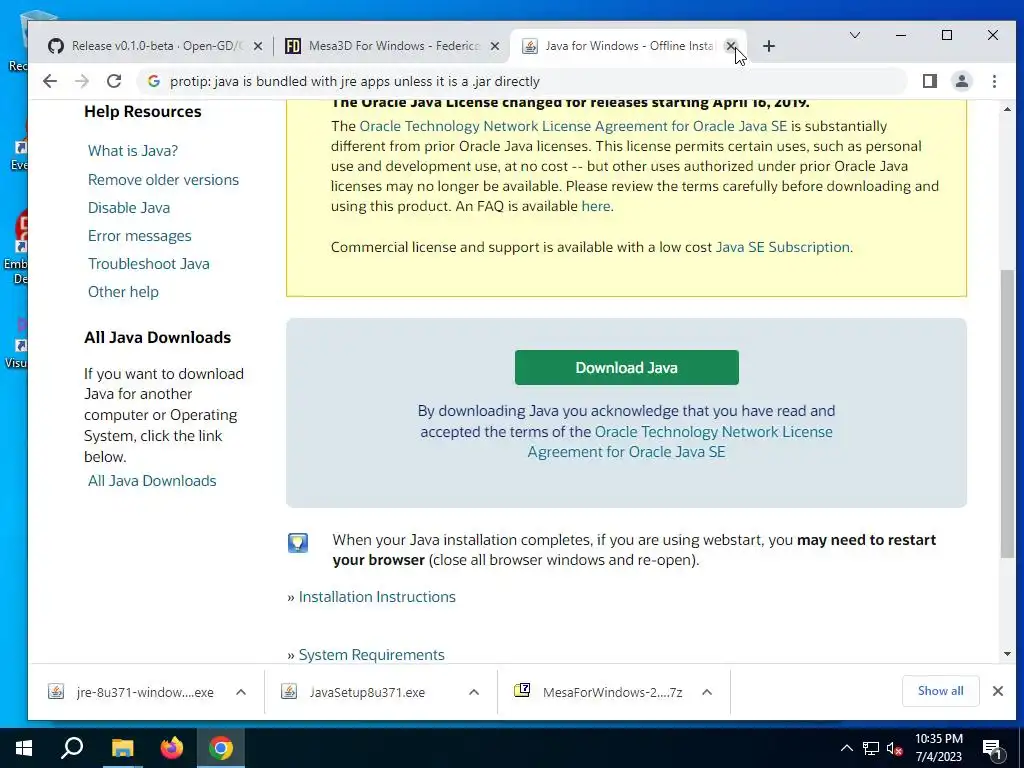The width and height of the screenshot is (1024, 768).
Task: Click the vertical scrollbar thumb
Action: 1007,413
